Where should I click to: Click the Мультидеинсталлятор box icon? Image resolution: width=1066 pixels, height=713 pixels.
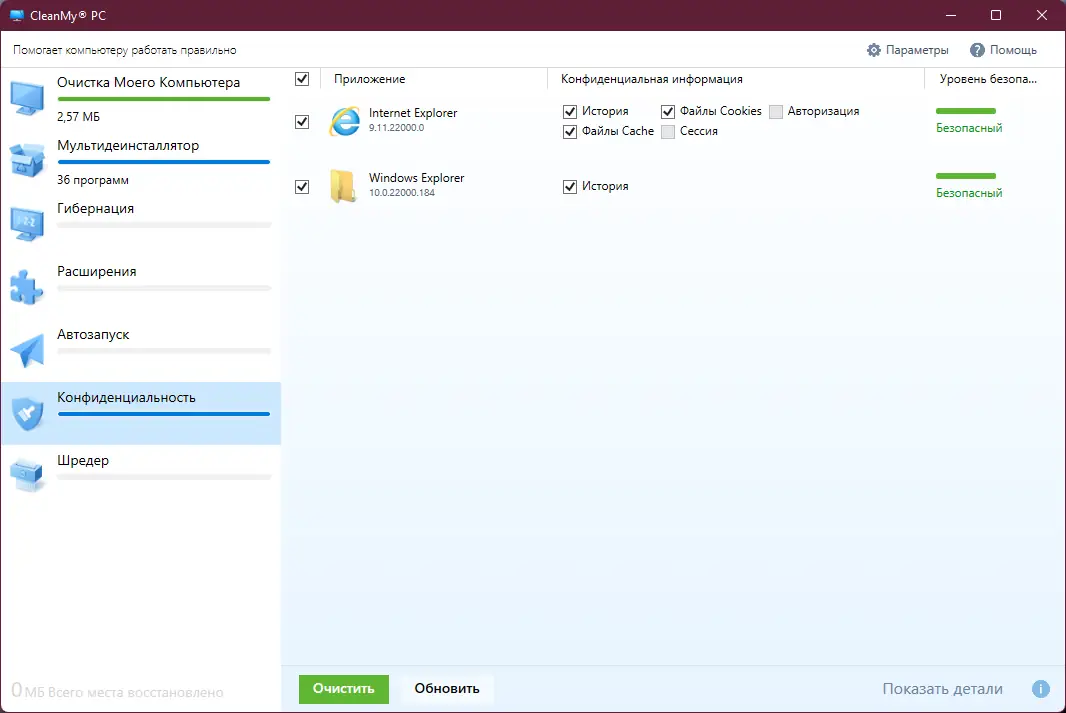tap(27, 161)
